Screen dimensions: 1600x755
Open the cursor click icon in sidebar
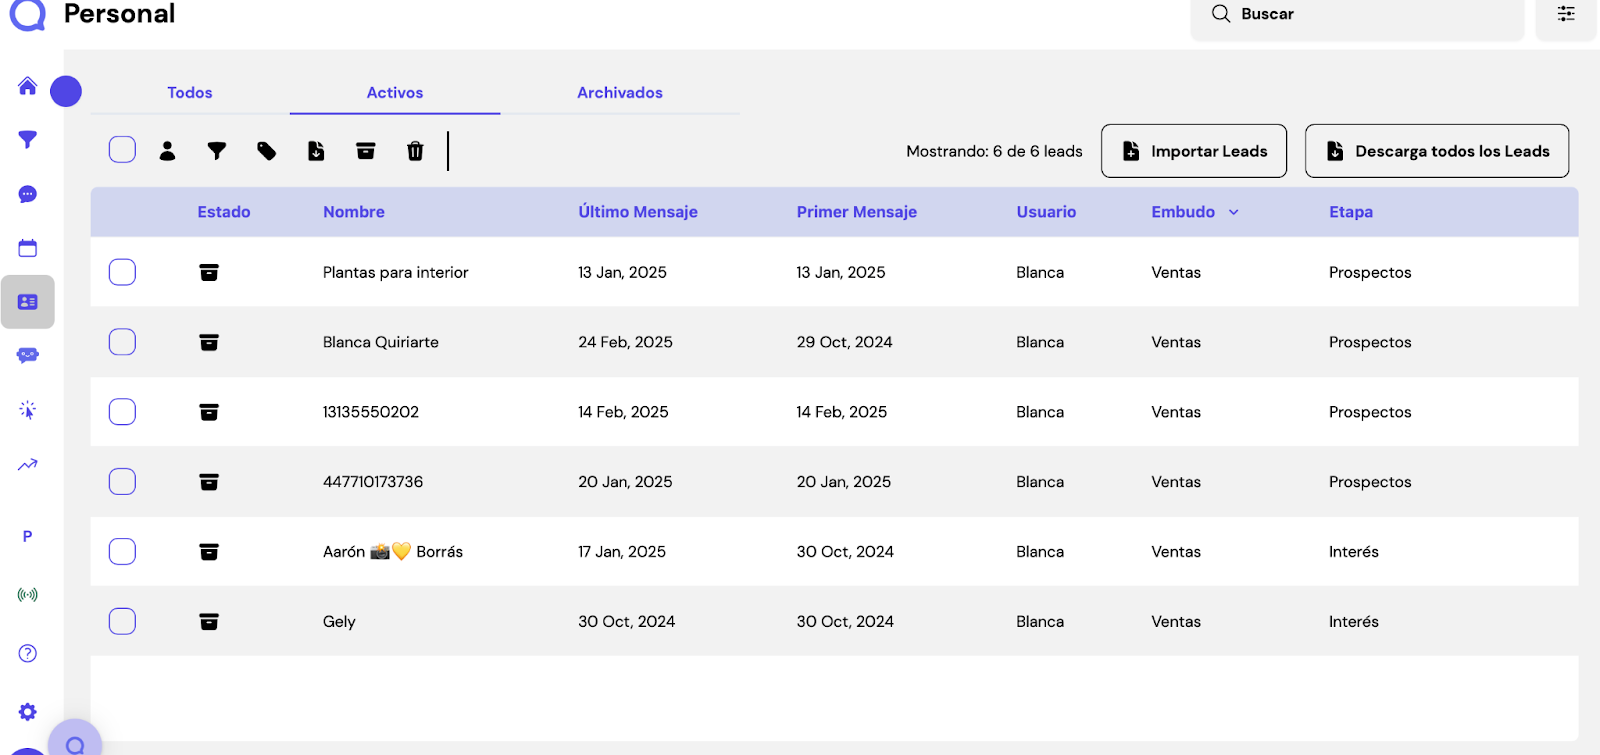28,410
